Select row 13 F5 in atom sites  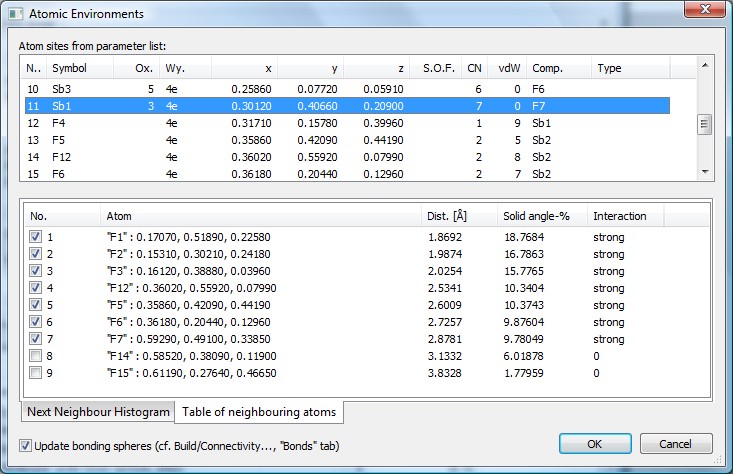tap(347, 140)
